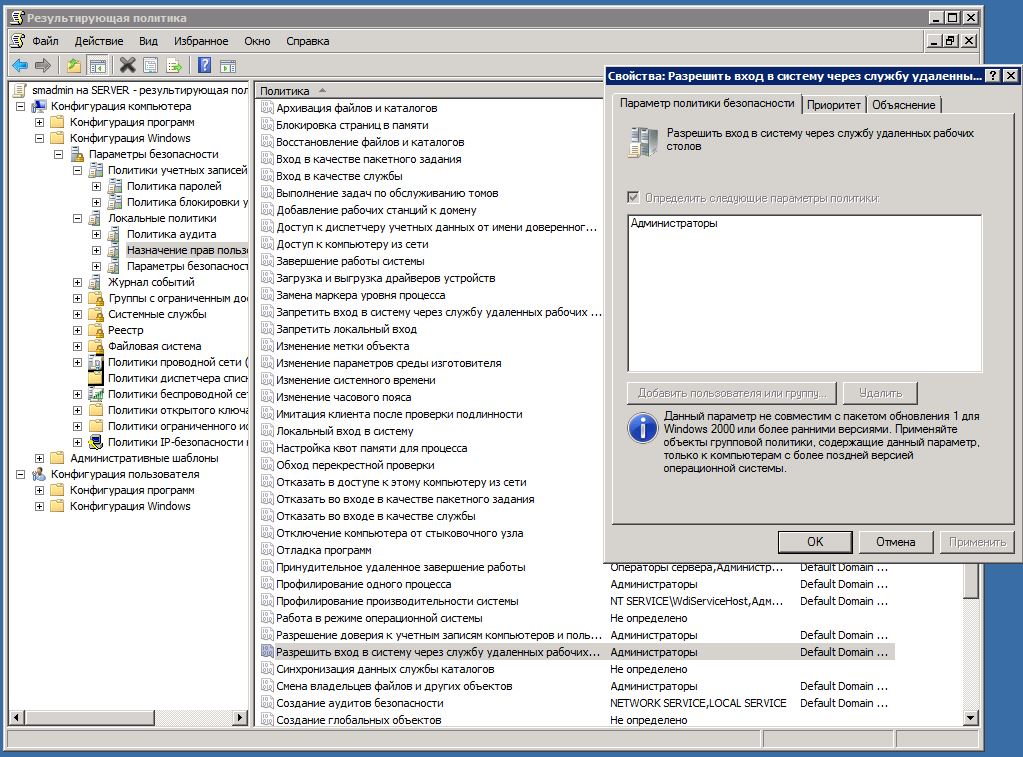Select Группы с ограниченным доступом tree node
The height and width of the screenshot is (757, 1023).
pyautogui.click(x=177, y=298)
